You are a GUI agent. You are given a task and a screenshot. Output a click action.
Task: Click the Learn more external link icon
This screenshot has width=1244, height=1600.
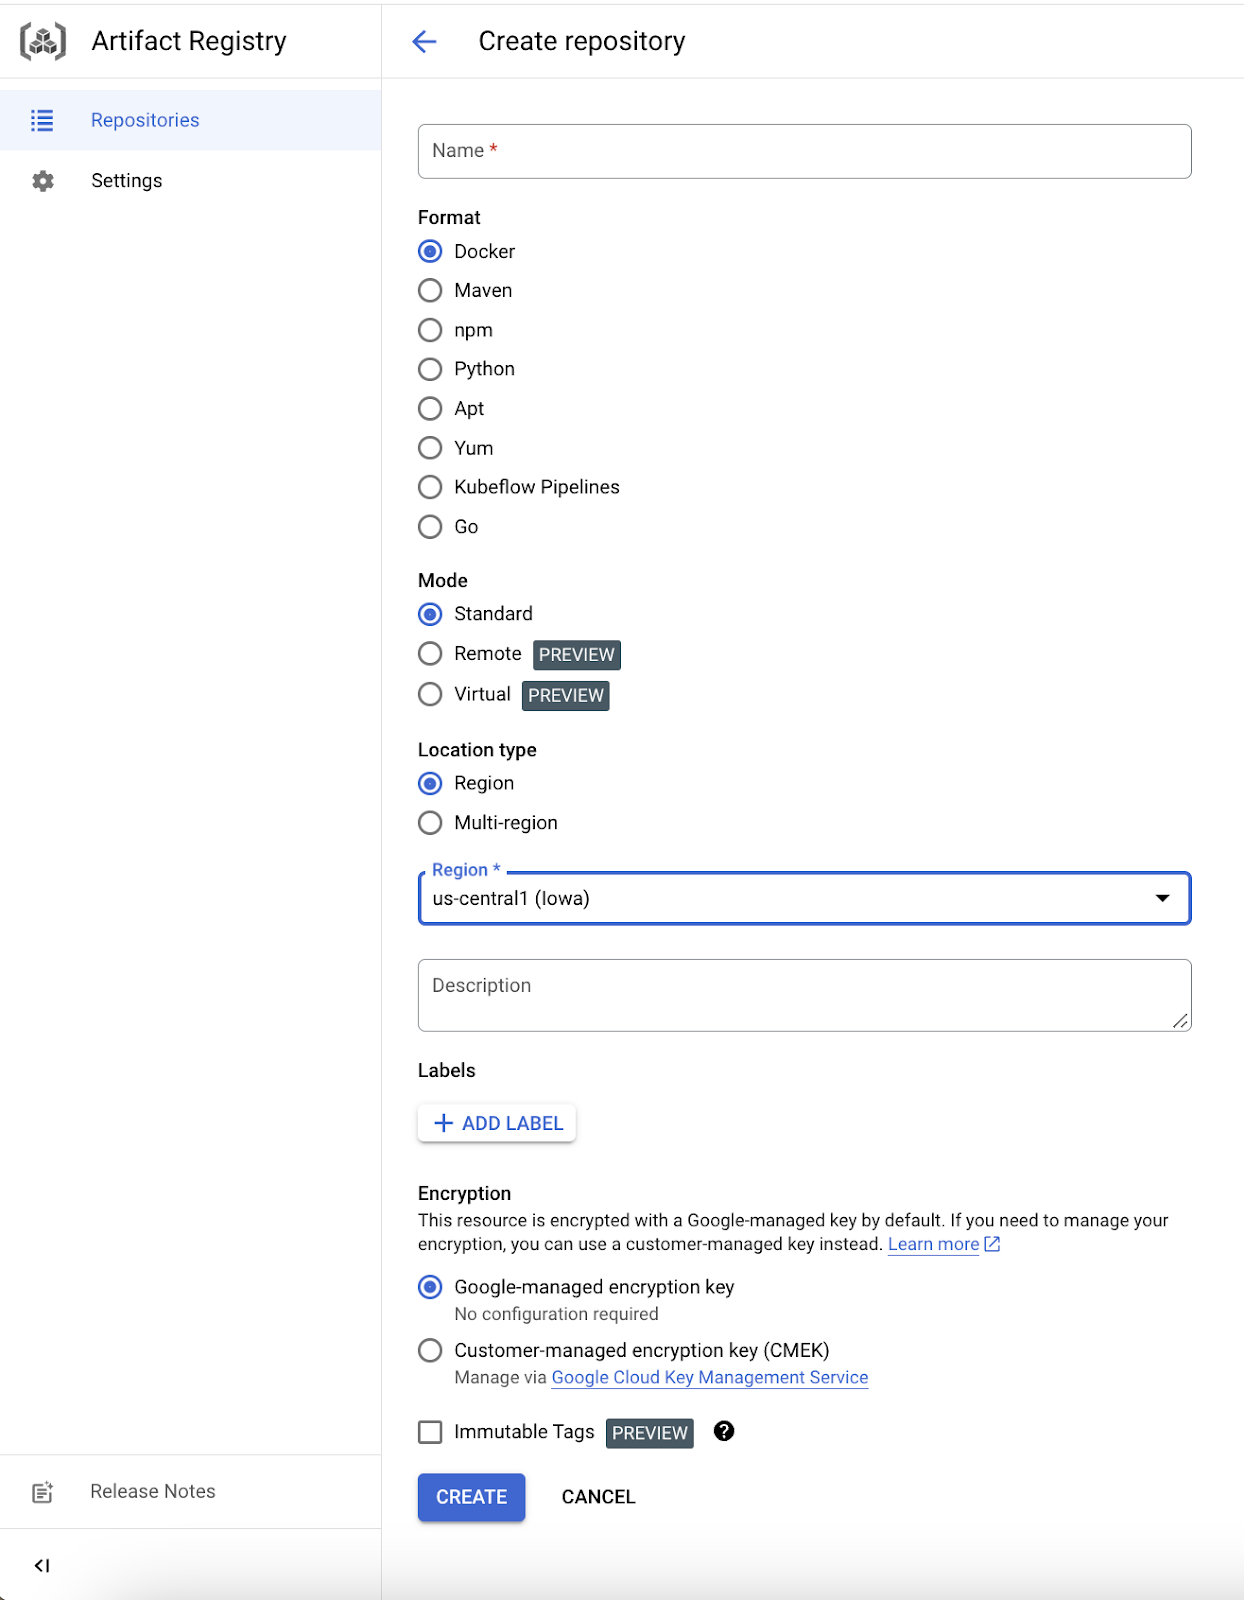(x=992, y=1244)
